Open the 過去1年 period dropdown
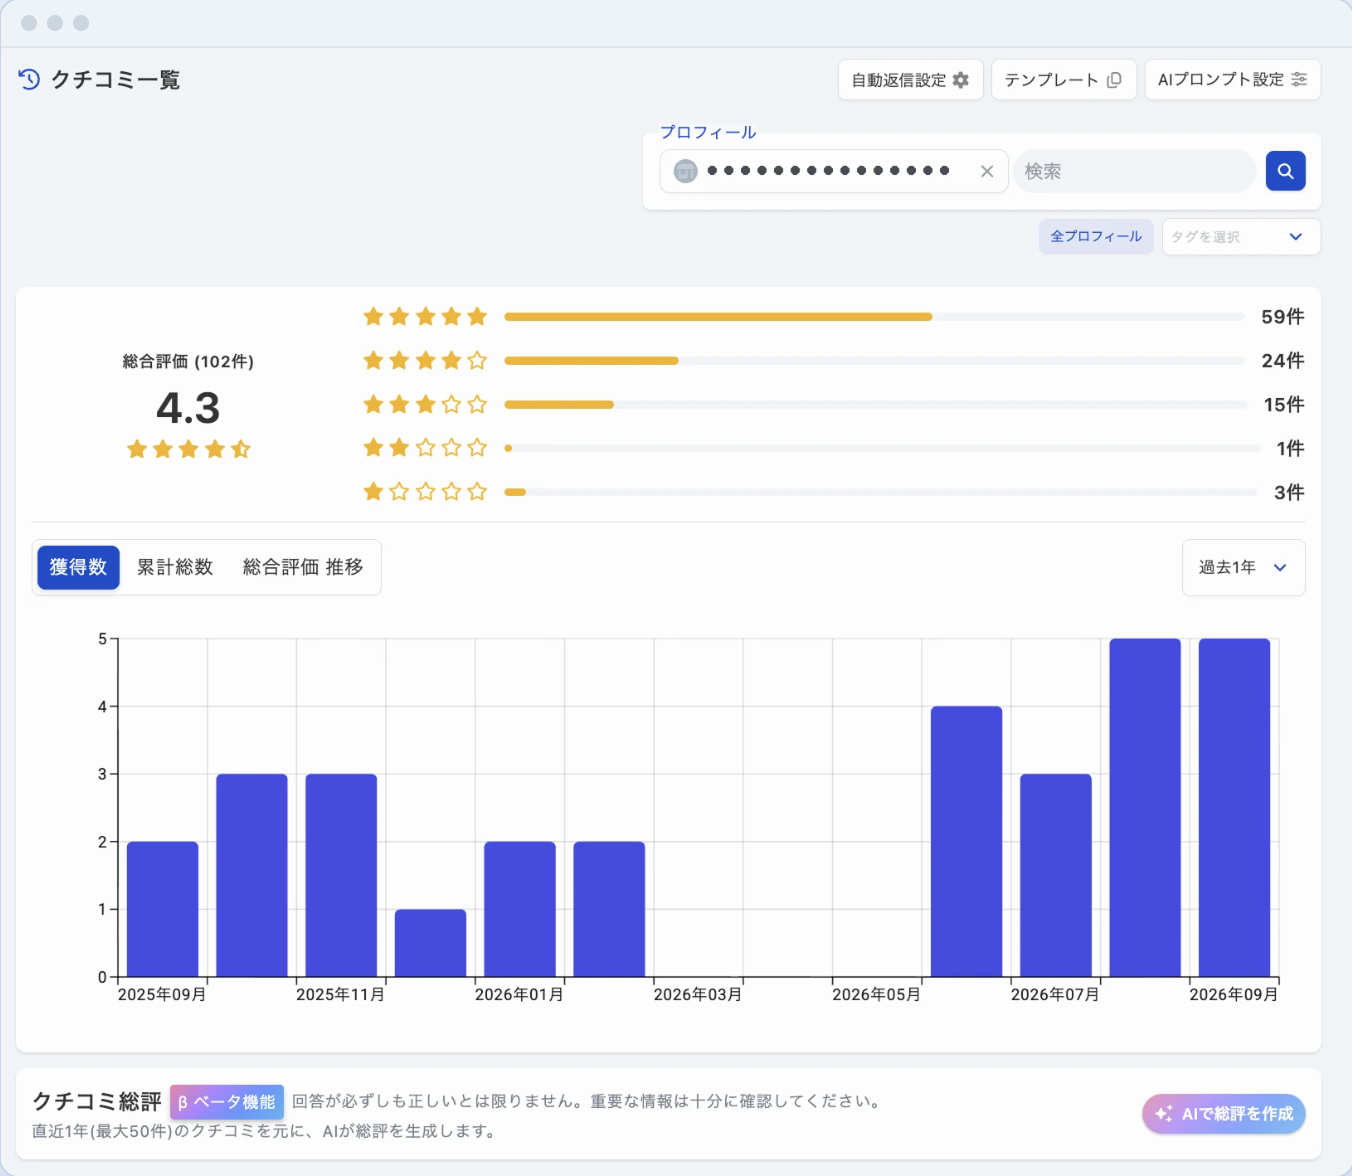Screen dimensions: 1352x1176 point(1243,567)
